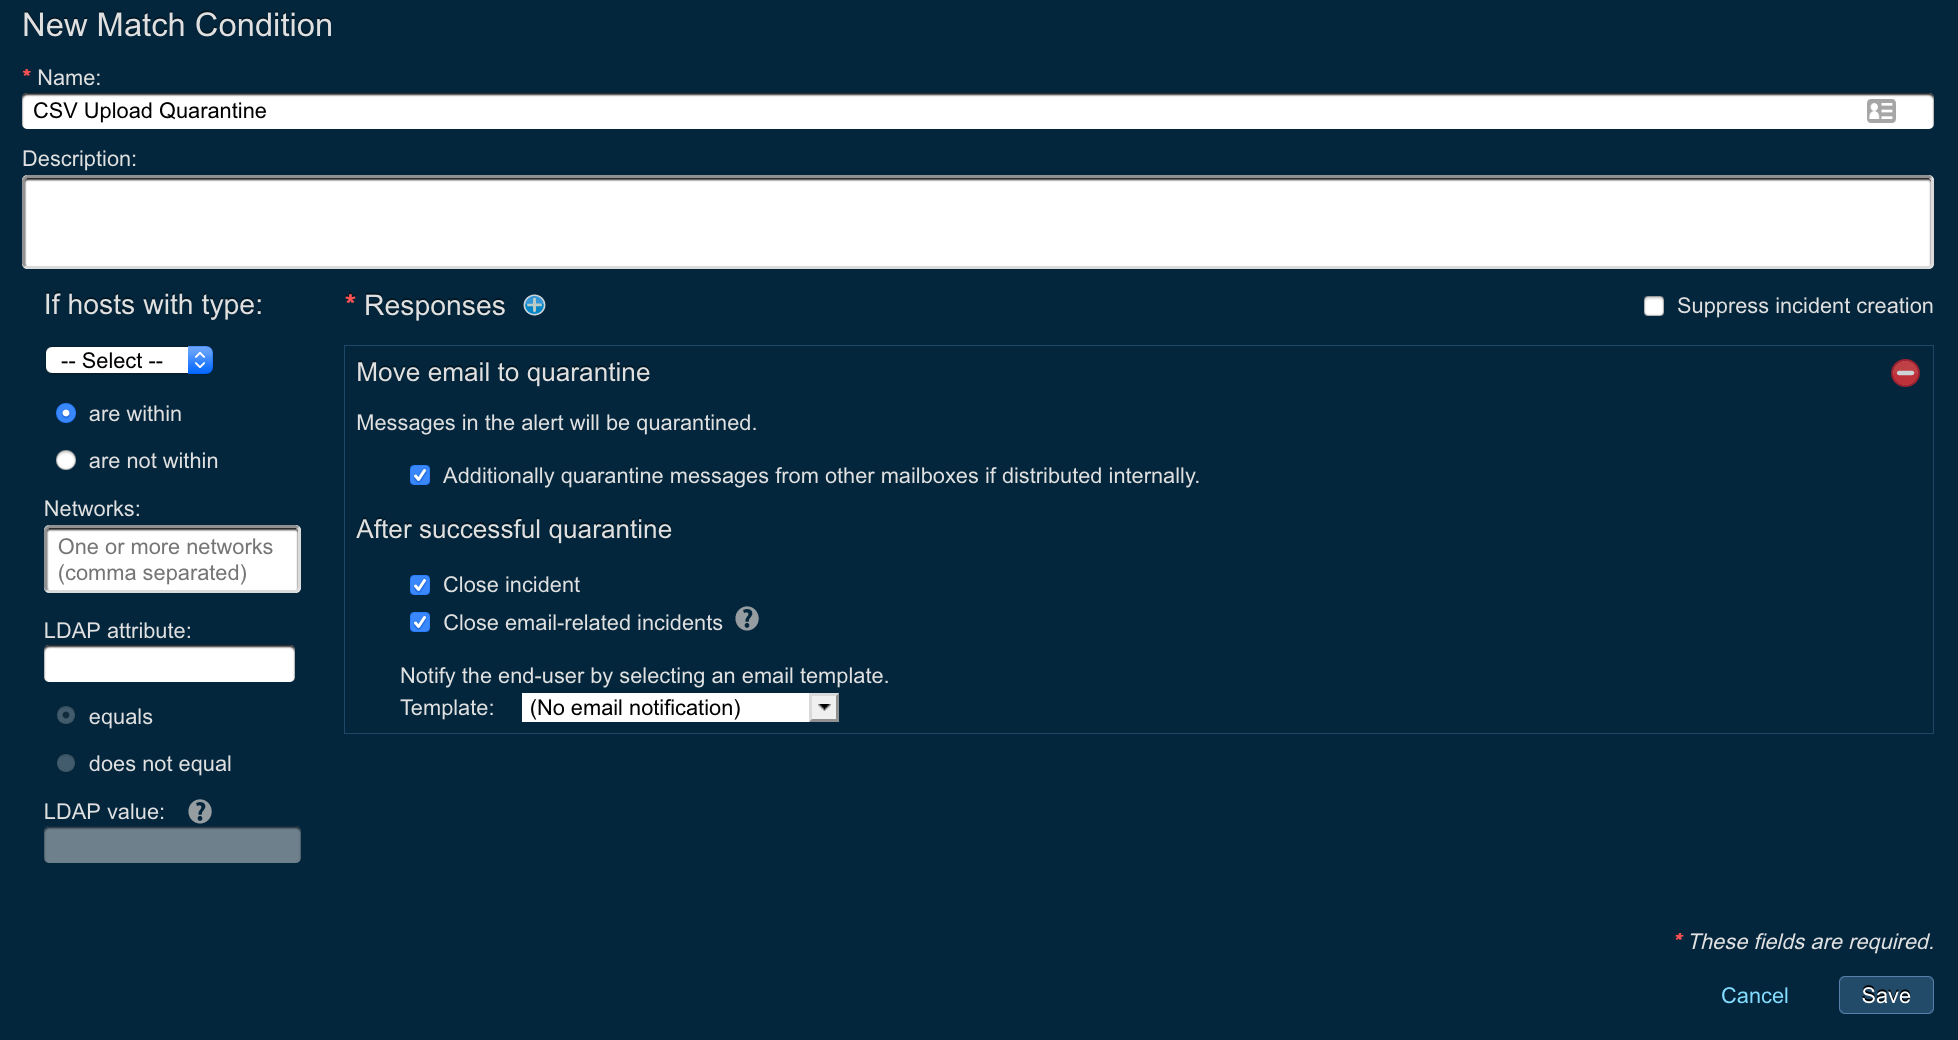Image resolution: width=1958 pixels, height=1040 pixels.
Task: Click the LDAP attribute text field
Action: tap(169, 664)
